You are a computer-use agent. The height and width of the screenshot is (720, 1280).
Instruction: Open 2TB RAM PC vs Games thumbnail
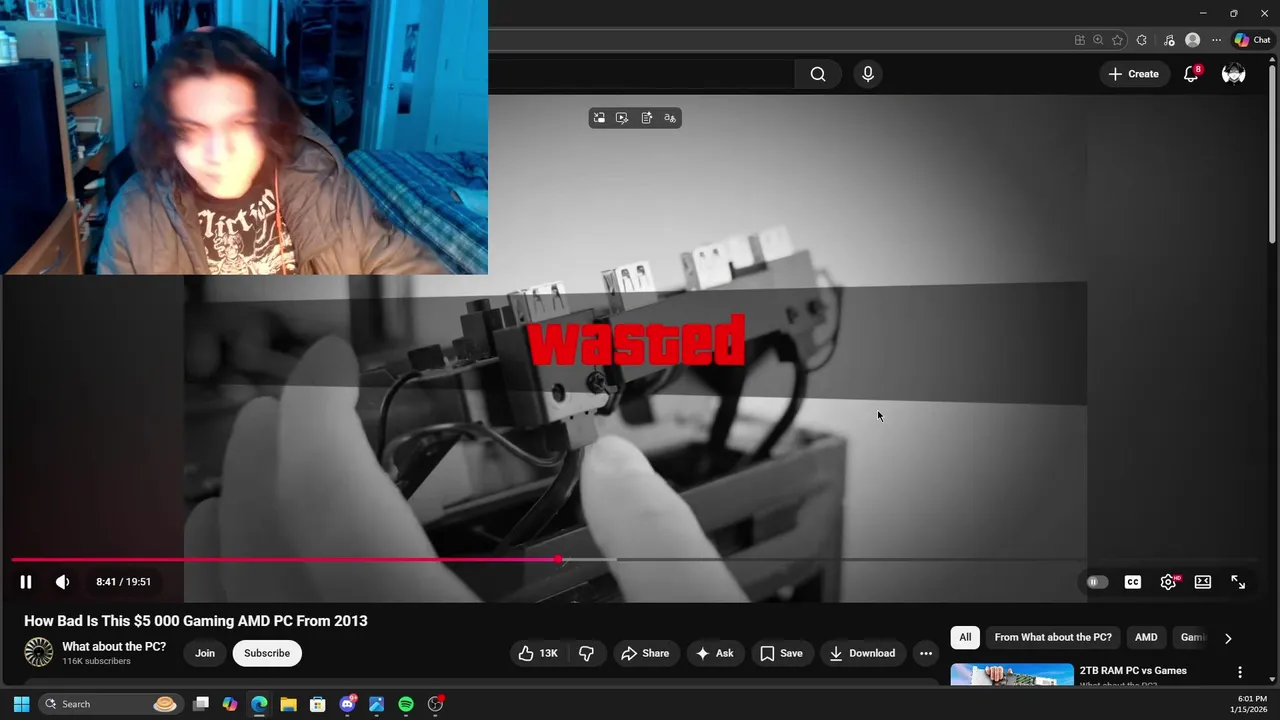1012,675
